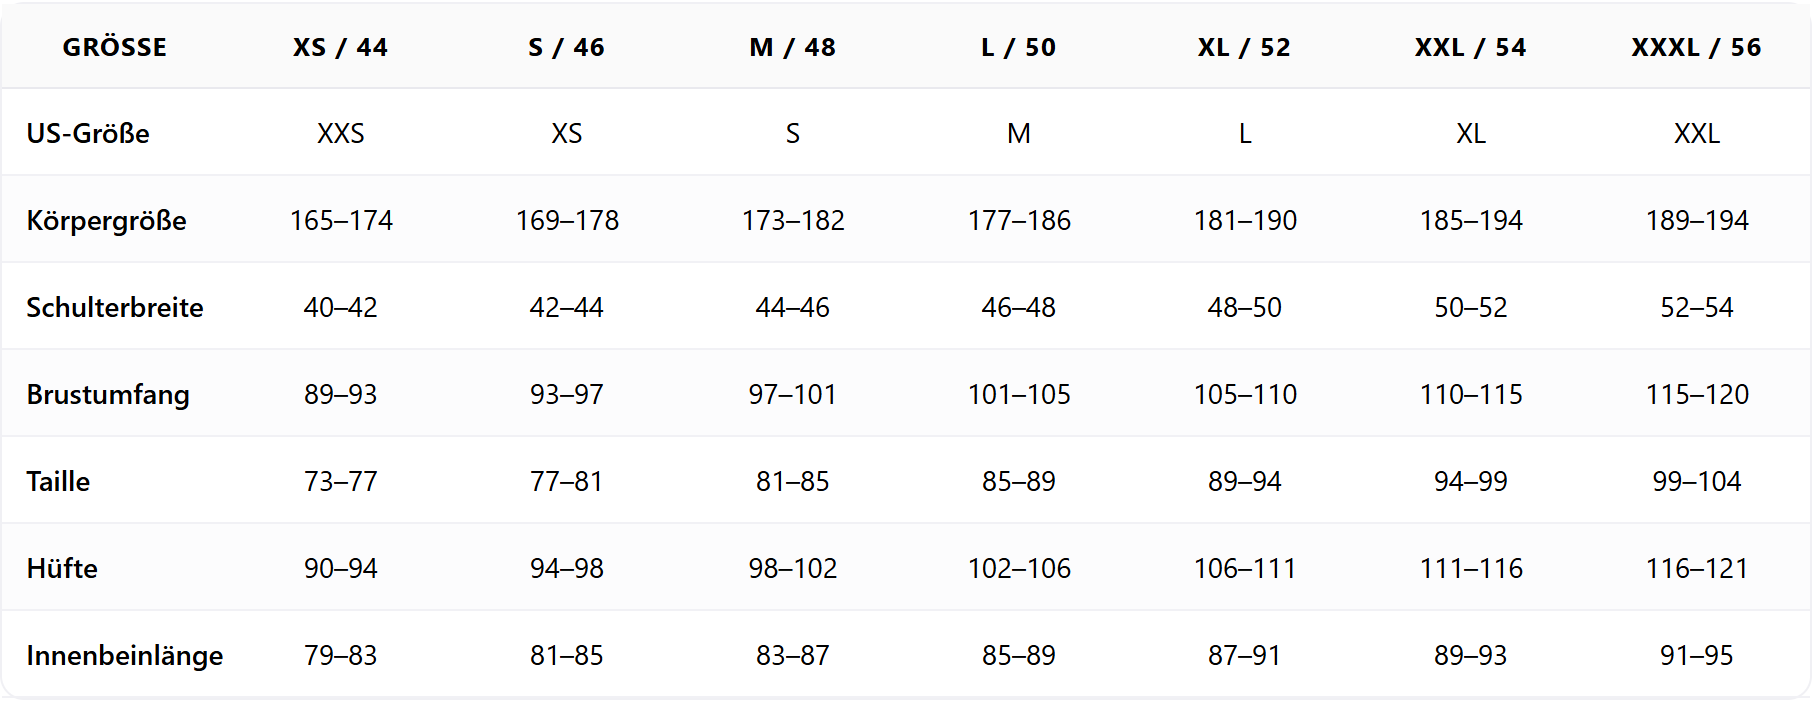Click shoulder width value 48–50
This screenshot has width=1816, height=702.
(1244, 307)
